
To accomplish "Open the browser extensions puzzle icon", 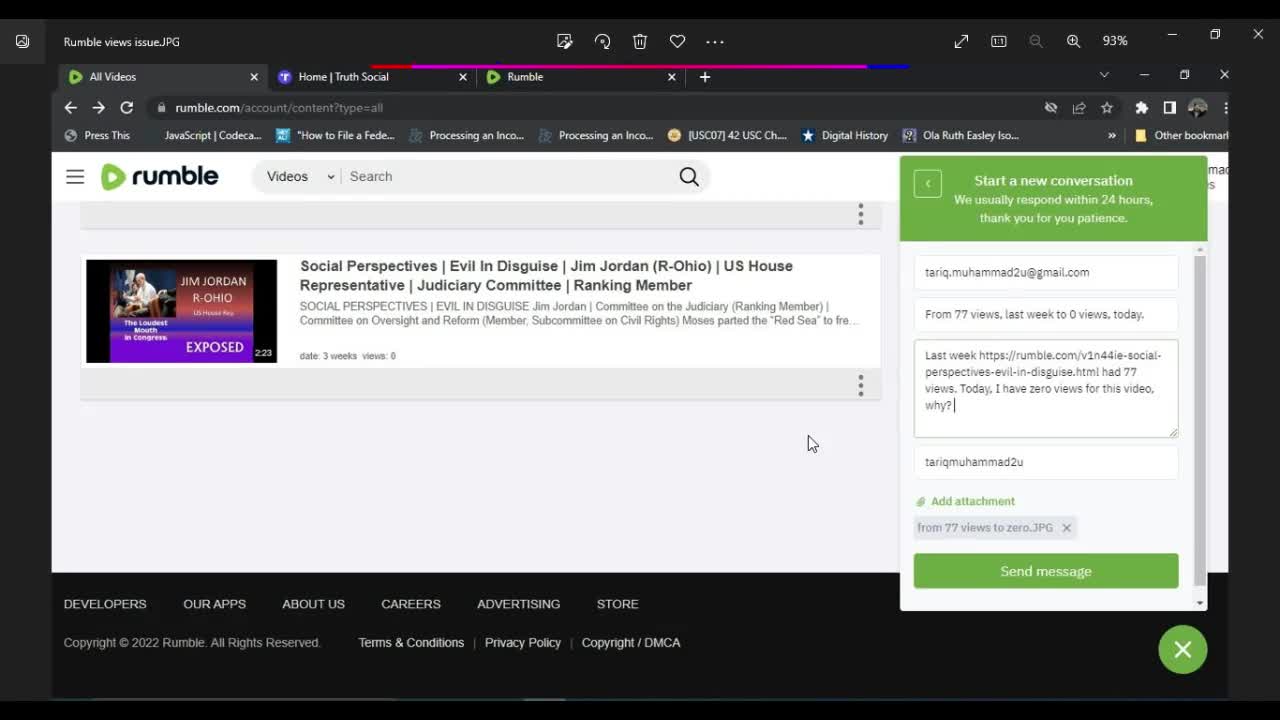I will 1141,107.
